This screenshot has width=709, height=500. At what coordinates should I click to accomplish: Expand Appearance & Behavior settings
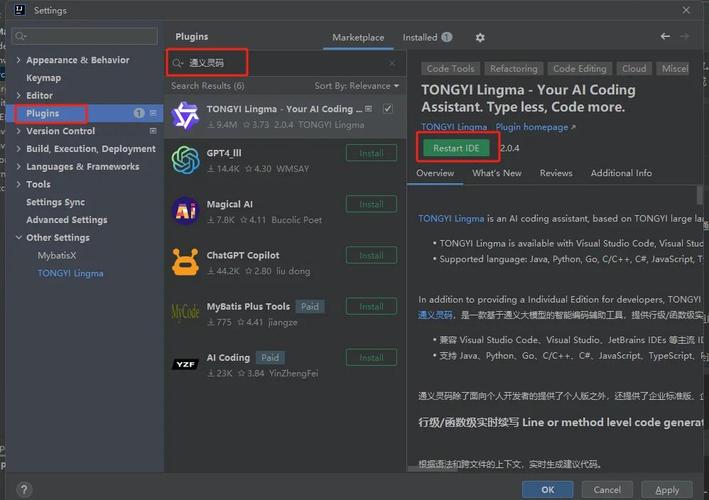click(x=19, y=60)
